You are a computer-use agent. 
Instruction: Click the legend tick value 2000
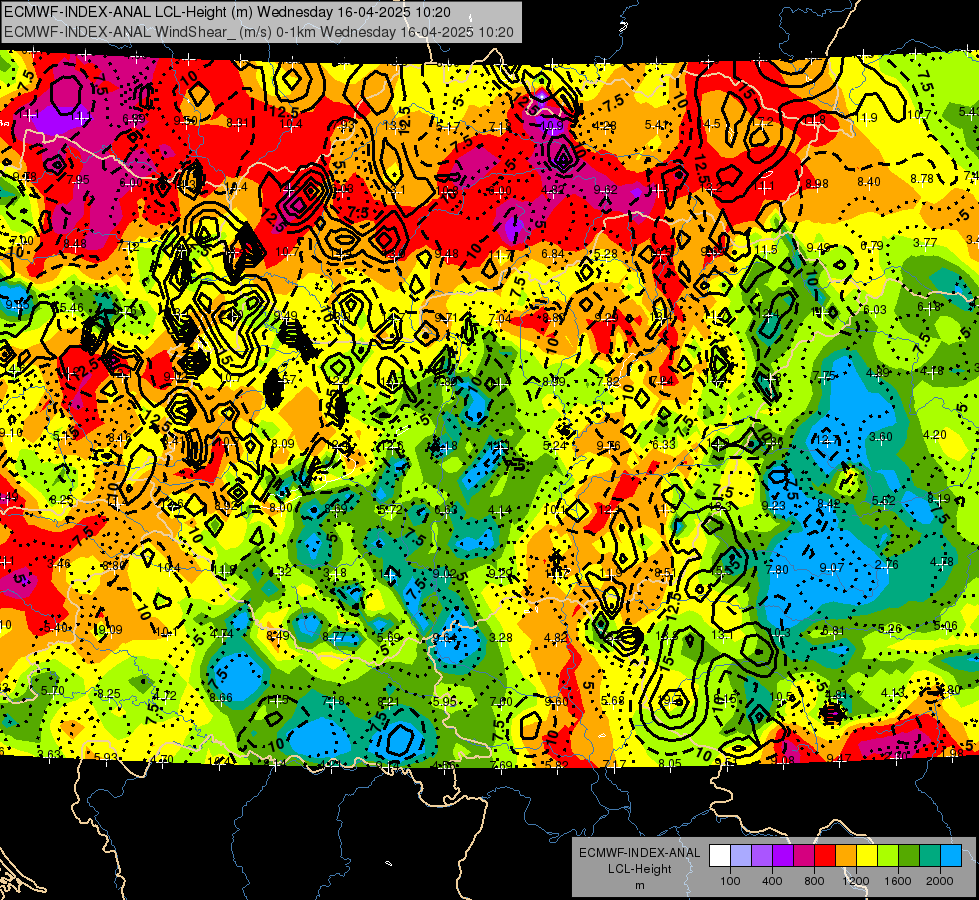[940, 881]
